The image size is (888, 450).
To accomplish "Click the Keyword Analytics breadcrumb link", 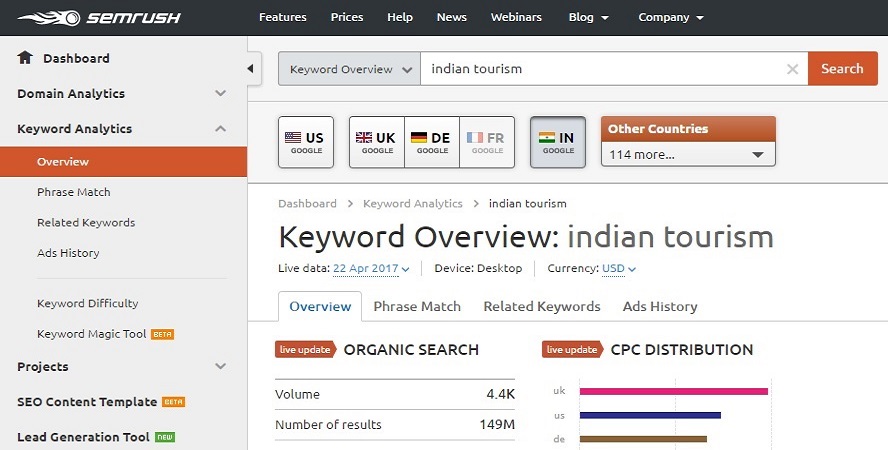I will click(413, 203).
